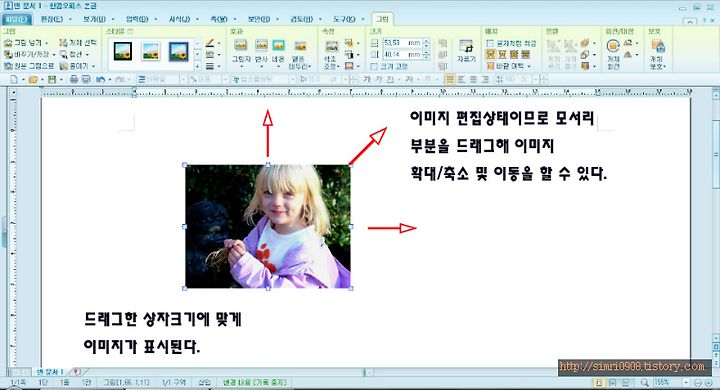Click the print preview toolbar icon
Viewport: 720px width, 390px height.
[86, 79]
